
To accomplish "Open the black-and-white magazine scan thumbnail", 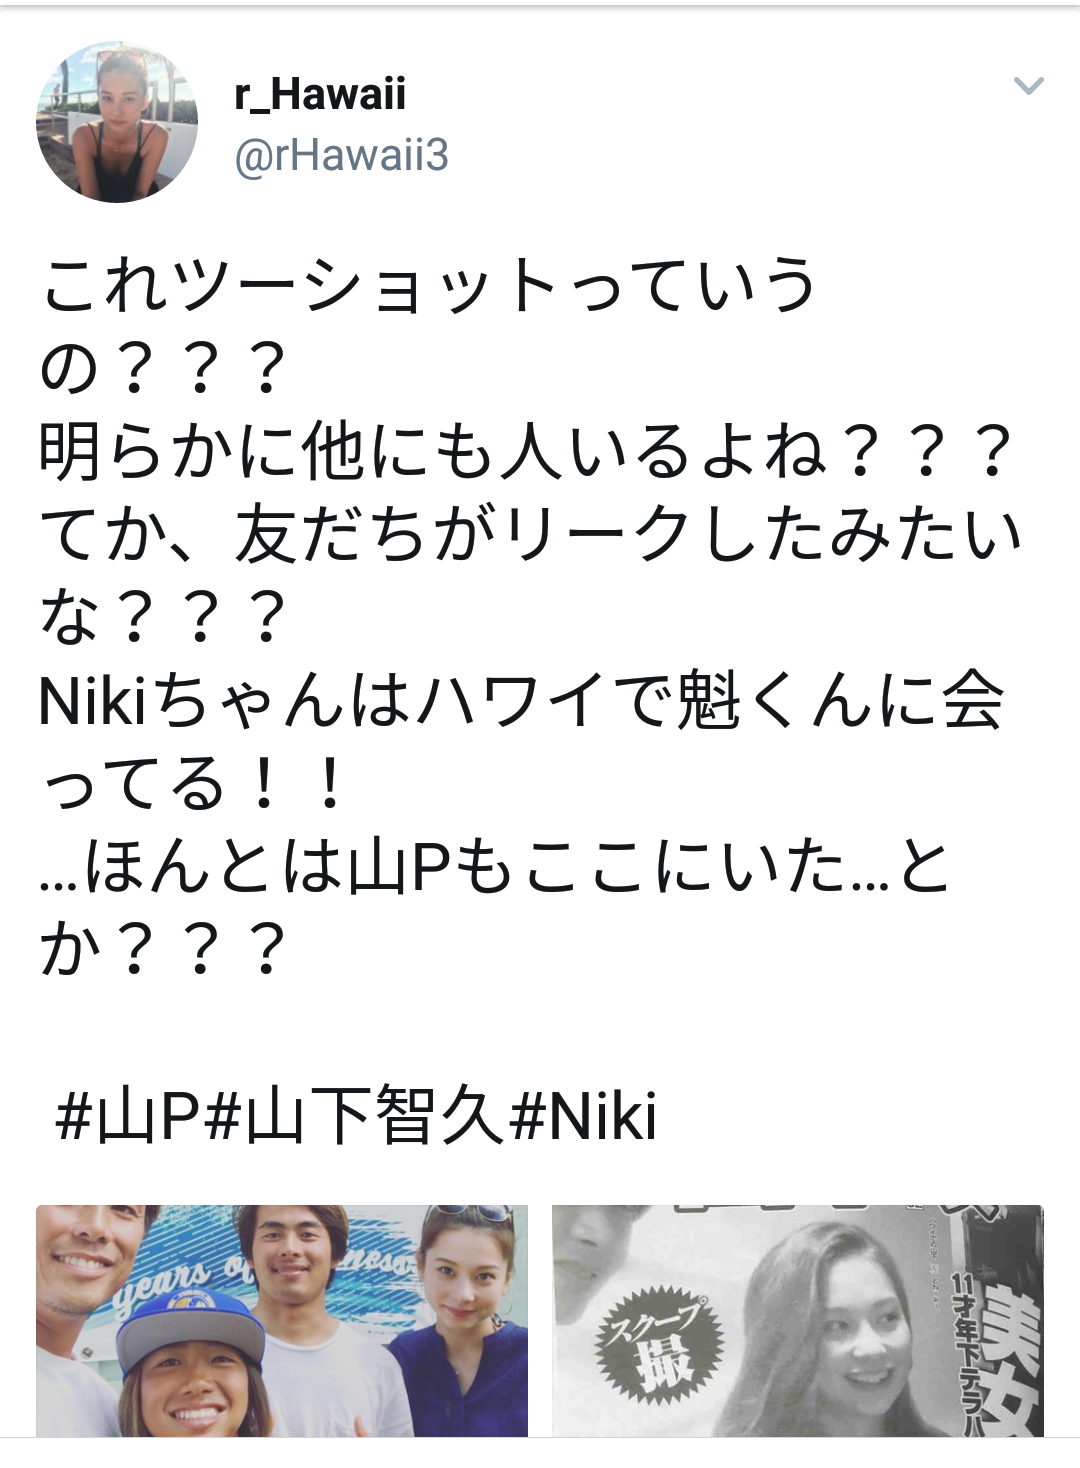I will 798,1320.
